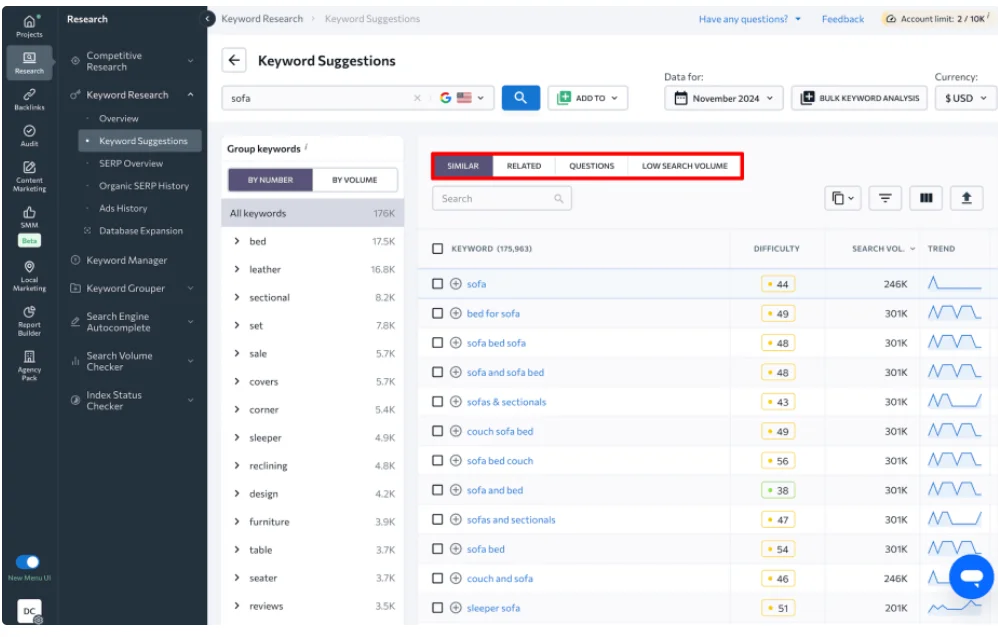This screenshot has height=637, width=998.
Task: Open the DC account avatar
Action: click(29, 611)
